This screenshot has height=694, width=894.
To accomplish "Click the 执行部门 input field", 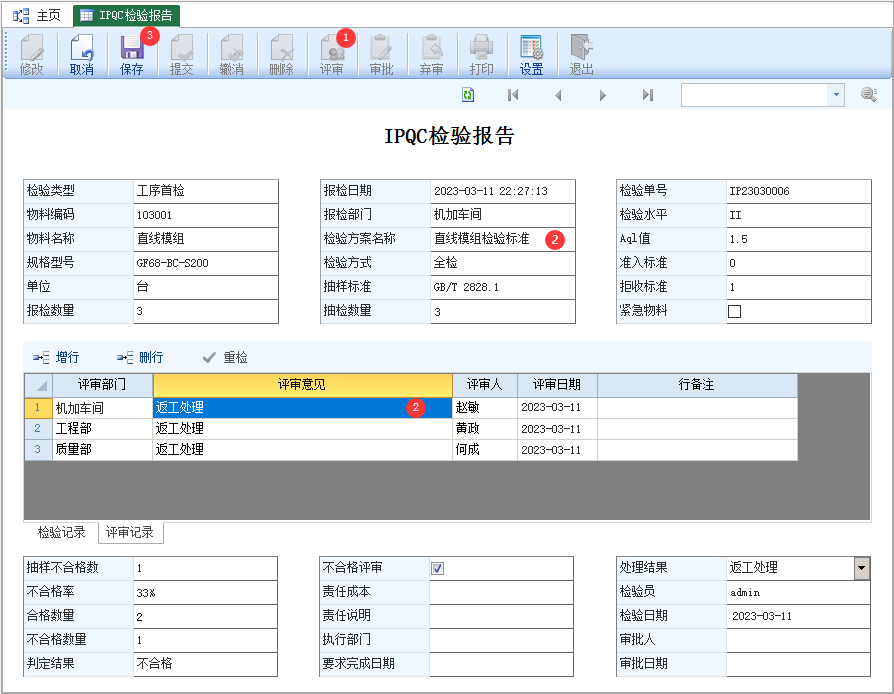I will 501,640.
